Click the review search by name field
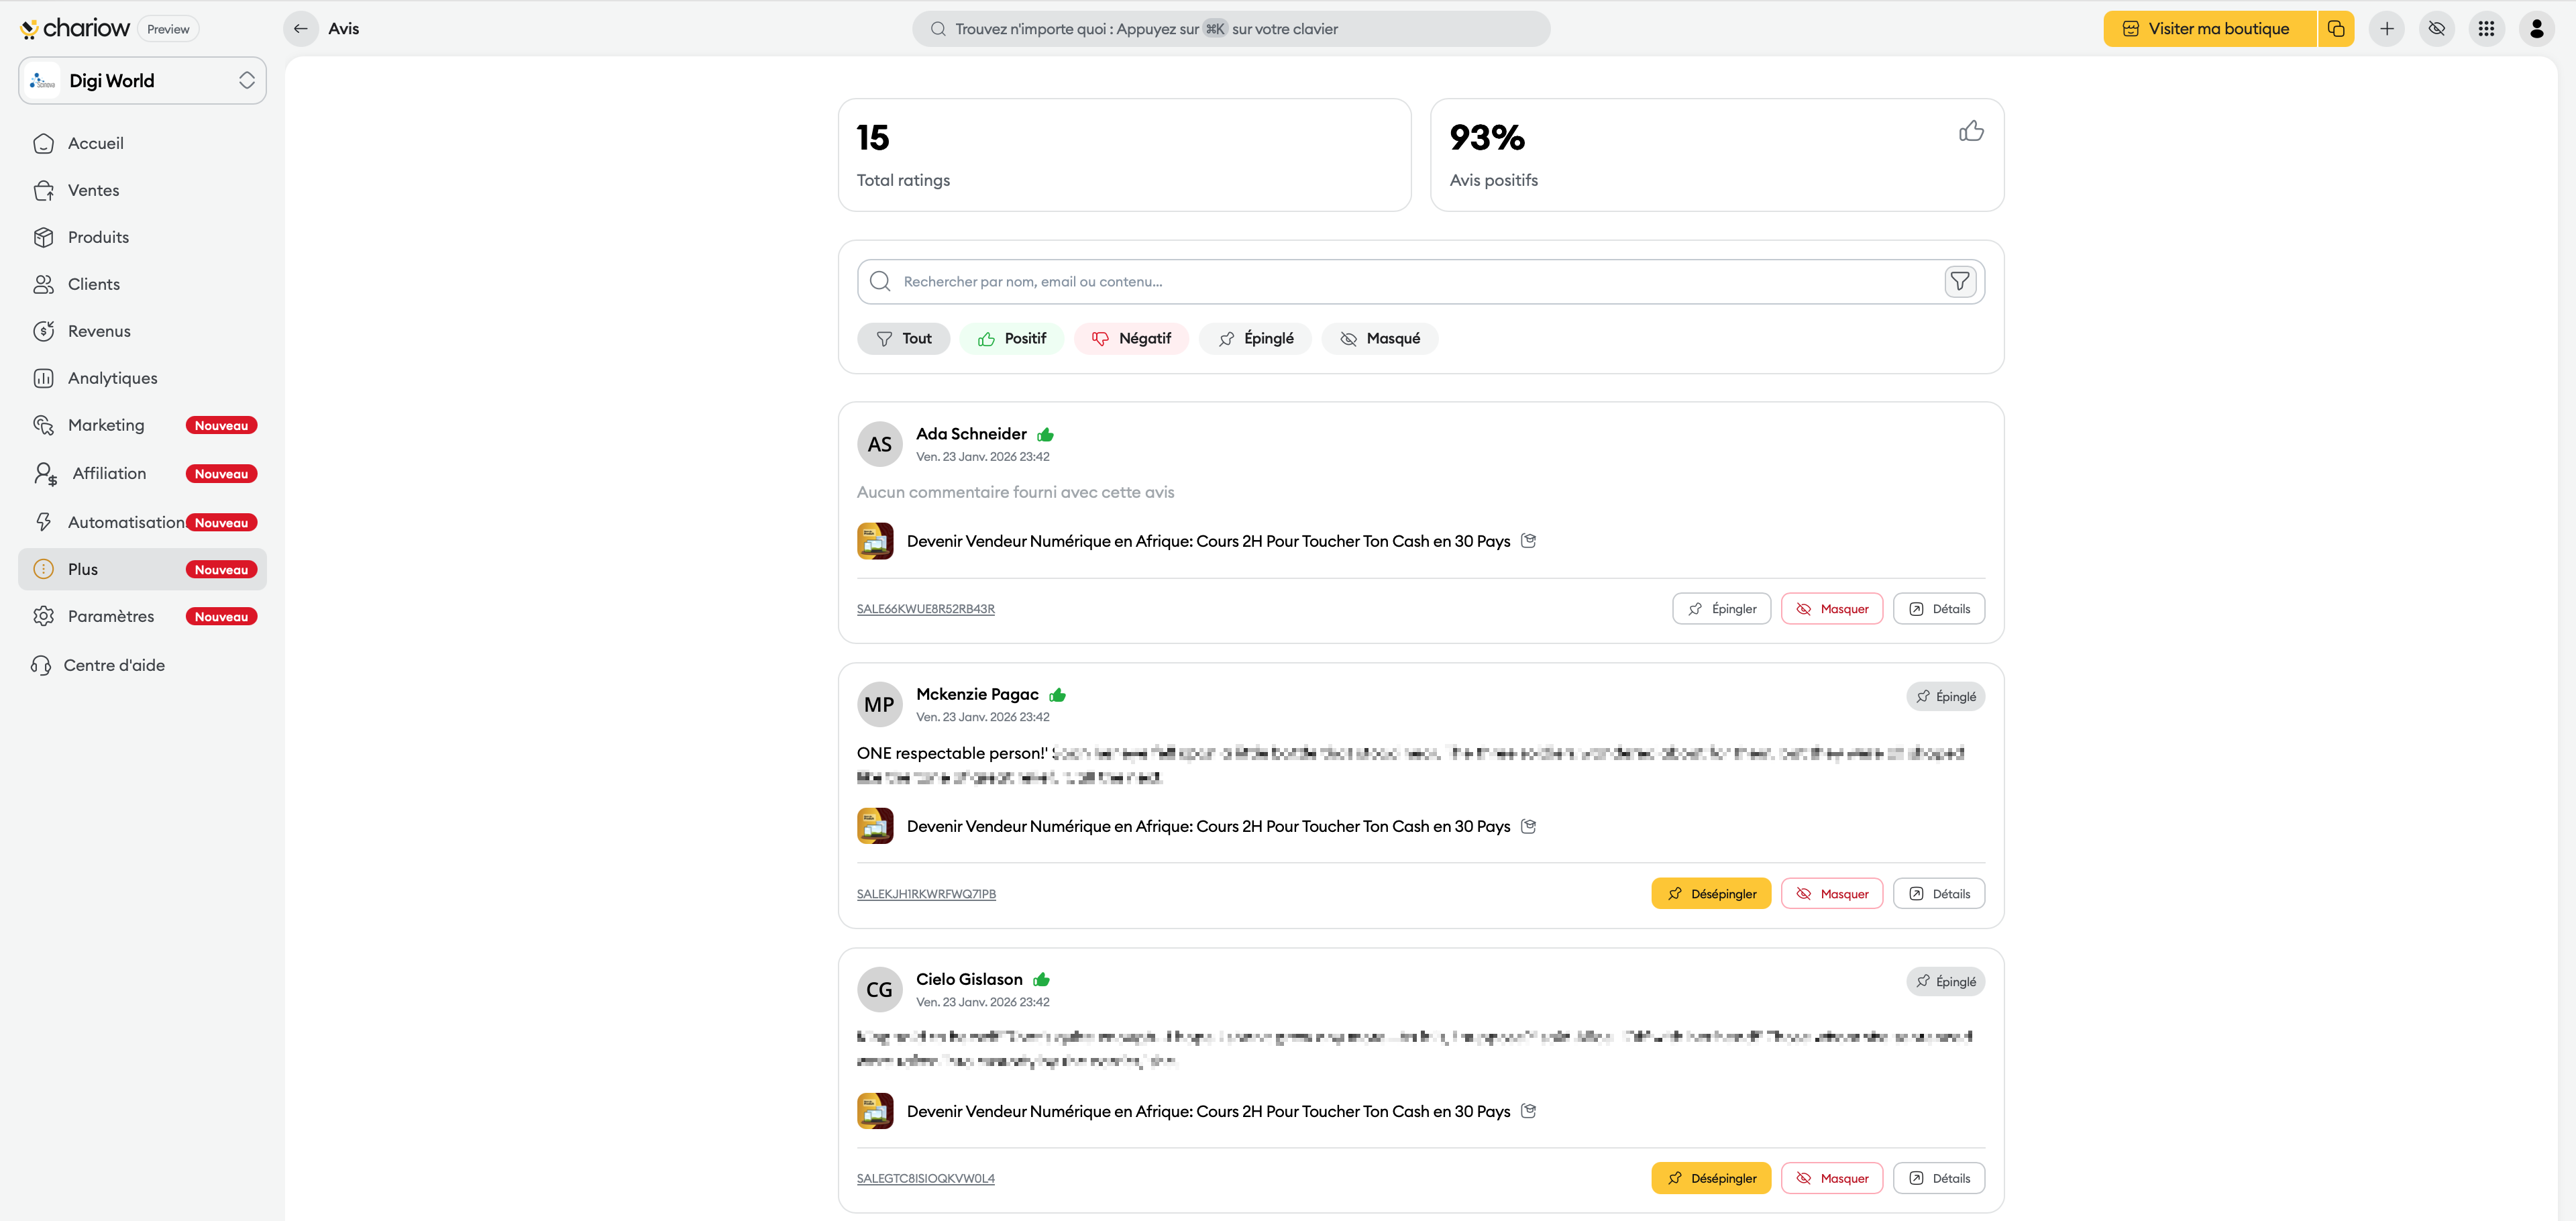The width and height of the screenshot is (2576, 1221). pyautogui.click(x=1400, y=282)
